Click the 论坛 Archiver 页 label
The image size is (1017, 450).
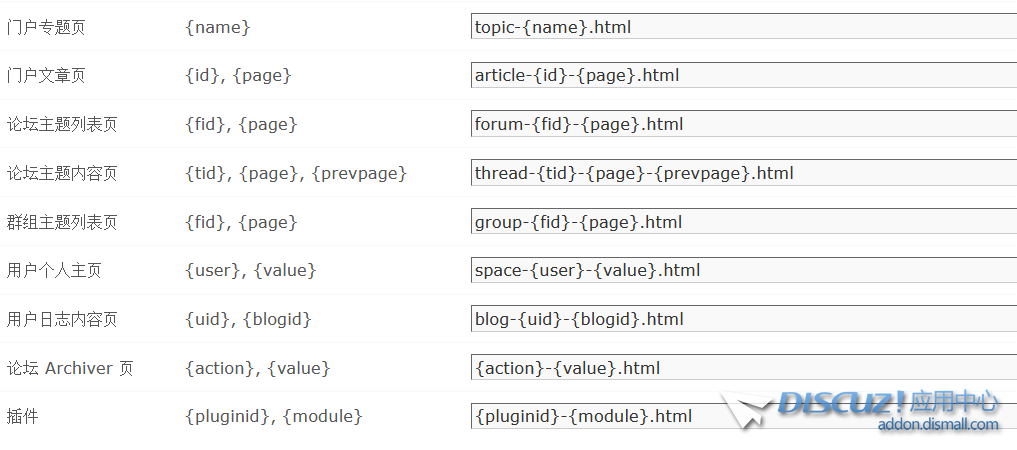coord(70,368)
